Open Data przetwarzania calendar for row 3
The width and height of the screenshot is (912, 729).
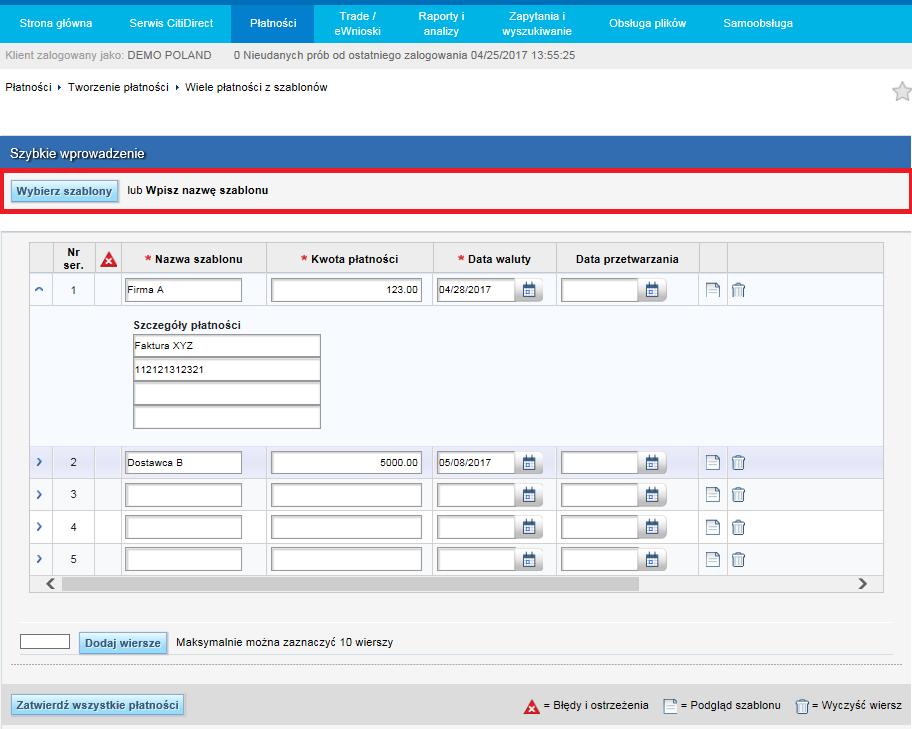[x=652, y=495]
